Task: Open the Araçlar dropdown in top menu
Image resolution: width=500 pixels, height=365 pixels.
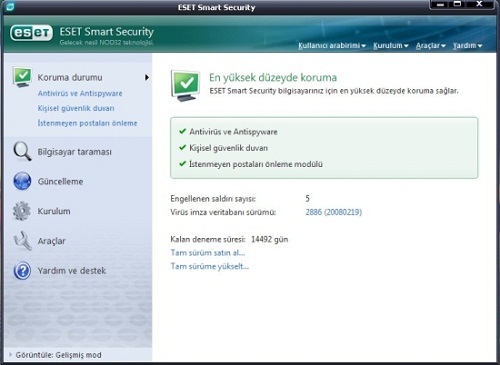Action: (430, 45)
